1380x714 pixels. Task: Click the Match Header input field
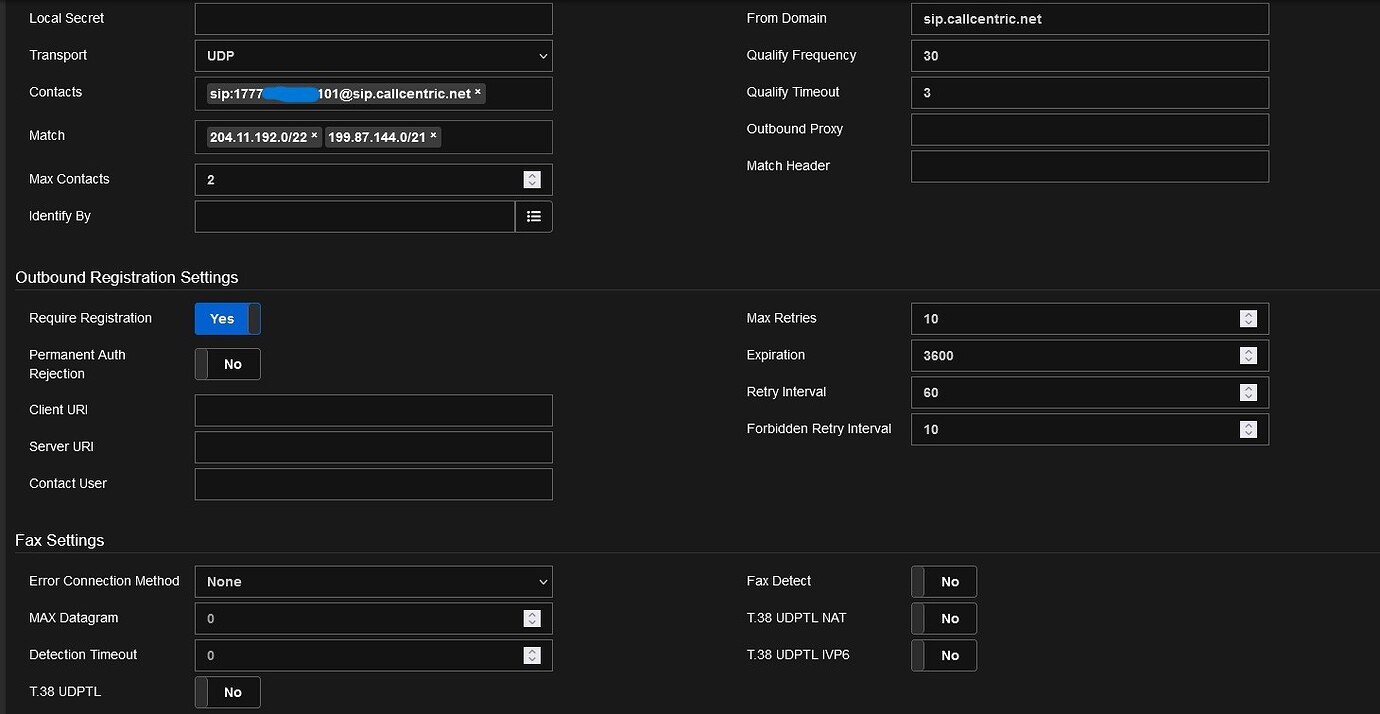(x=1089, y=166)
